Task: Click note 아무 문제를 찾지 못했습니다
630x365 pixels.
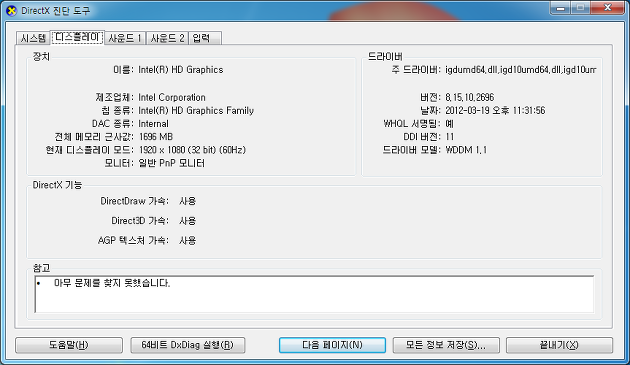Action: coord(112,283)
